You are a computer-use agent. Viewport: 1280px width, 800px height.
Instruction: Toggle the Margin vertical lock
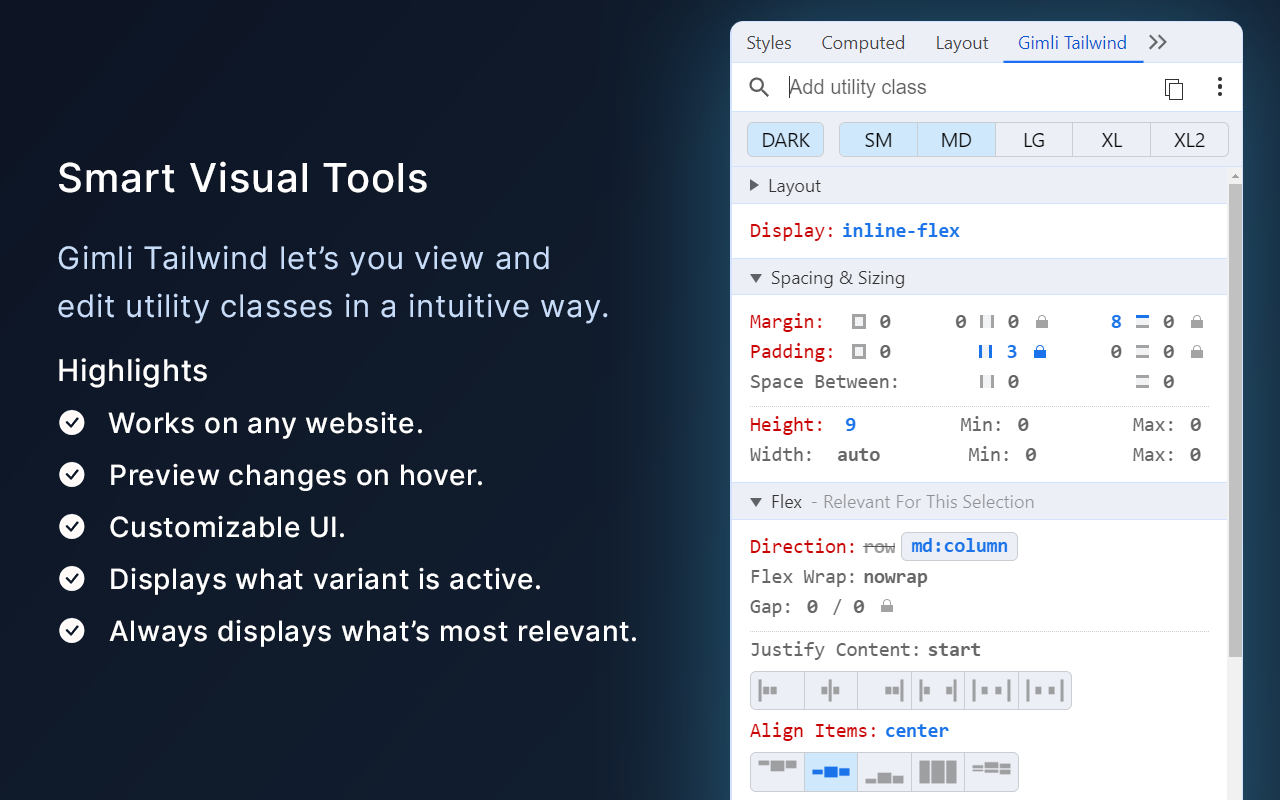[1197, 322]
